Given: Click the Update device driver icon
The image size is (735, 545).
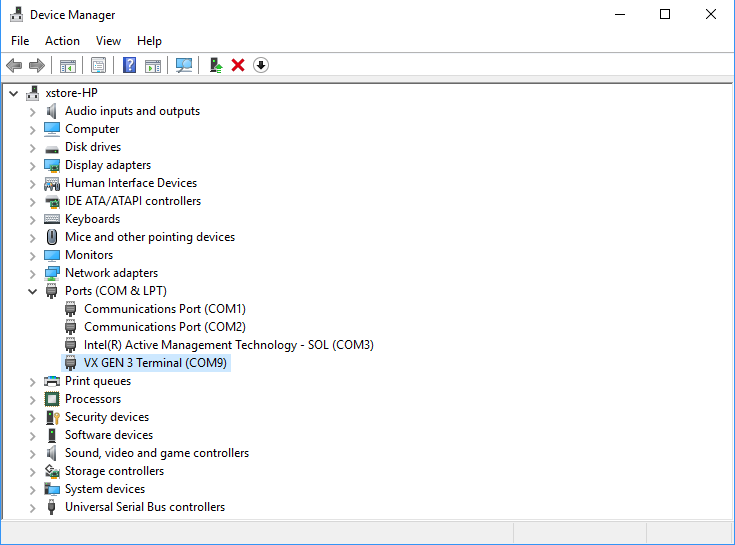Looking at the screenshot, I should point(215,65).
